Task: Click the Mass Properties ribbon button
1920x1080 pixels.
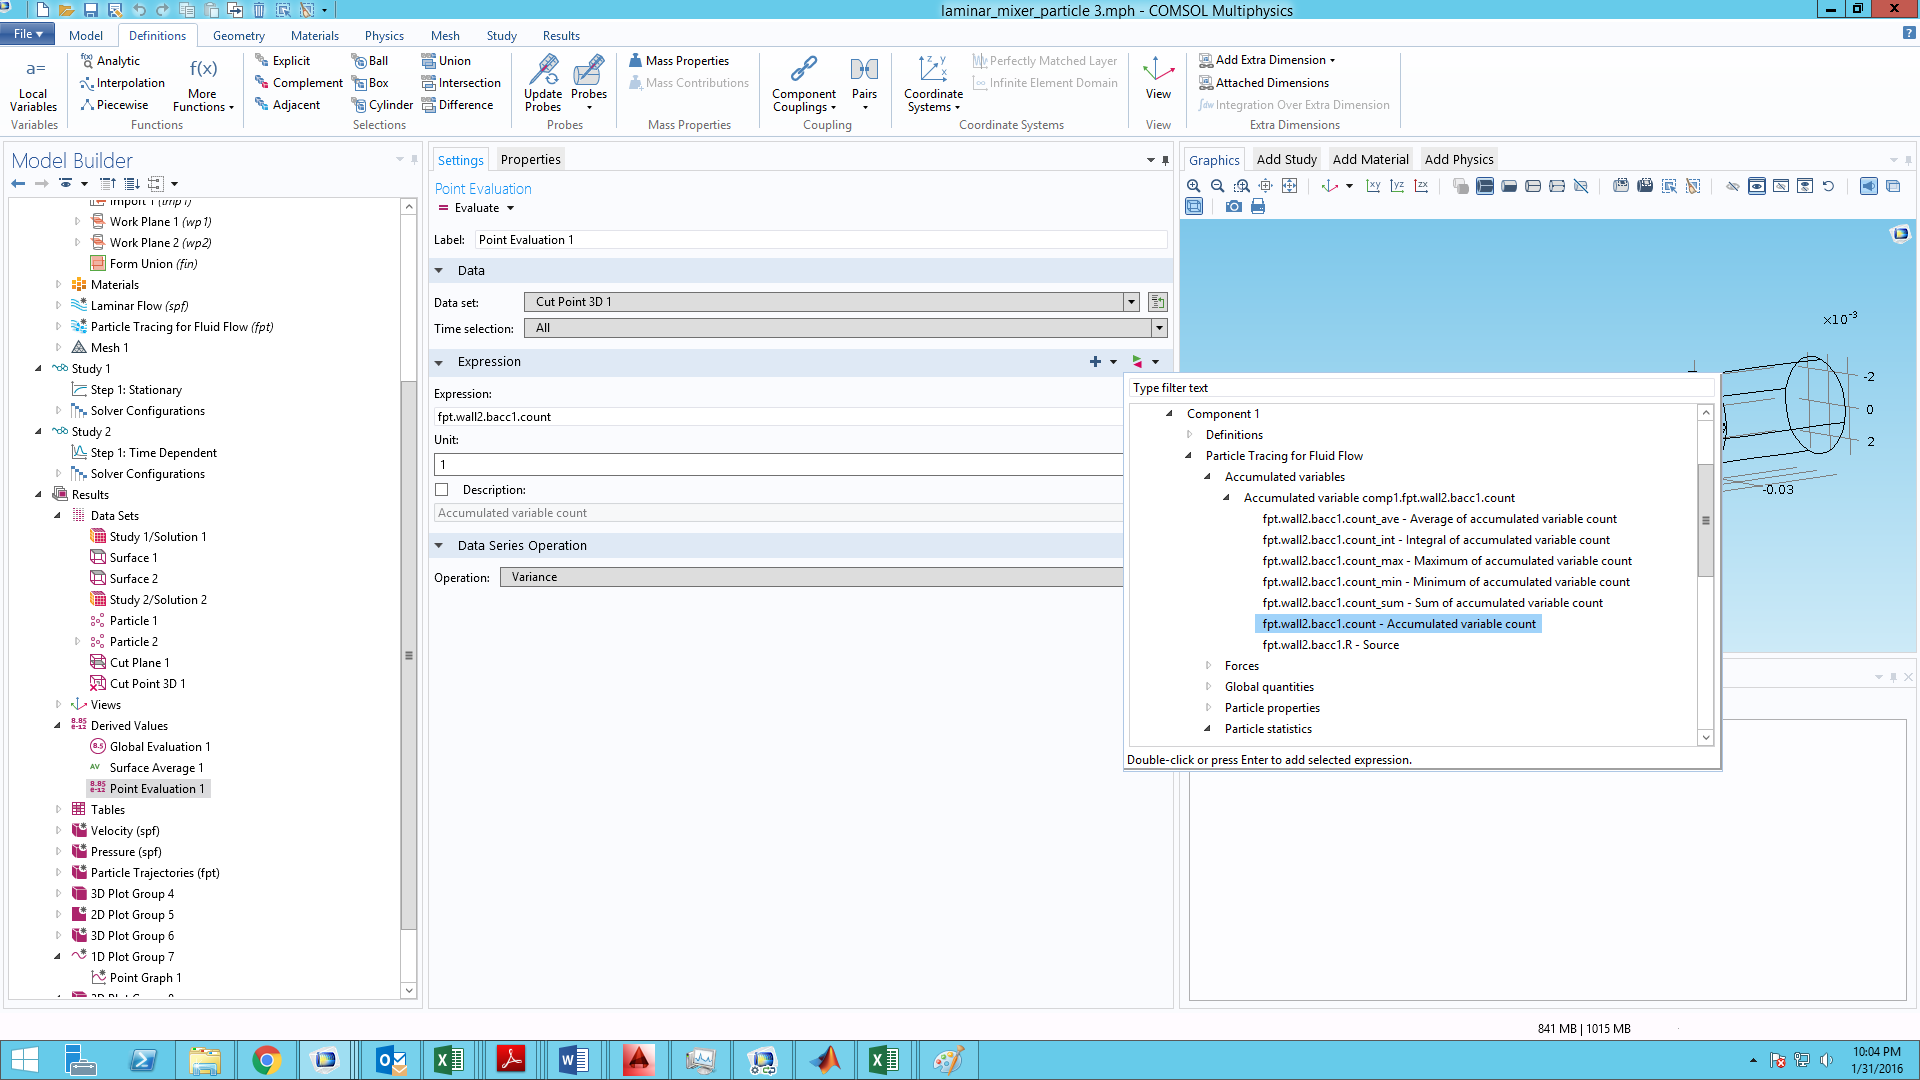Action: tap(679, 61)
